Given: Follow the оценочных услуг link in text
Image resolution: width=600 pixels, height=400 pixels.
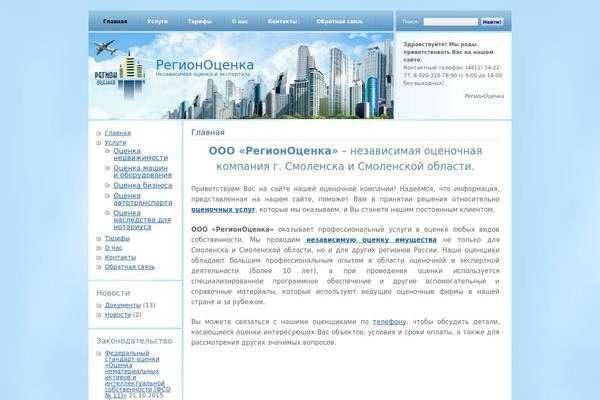Looking at the screenshot, I should [223, 209].
